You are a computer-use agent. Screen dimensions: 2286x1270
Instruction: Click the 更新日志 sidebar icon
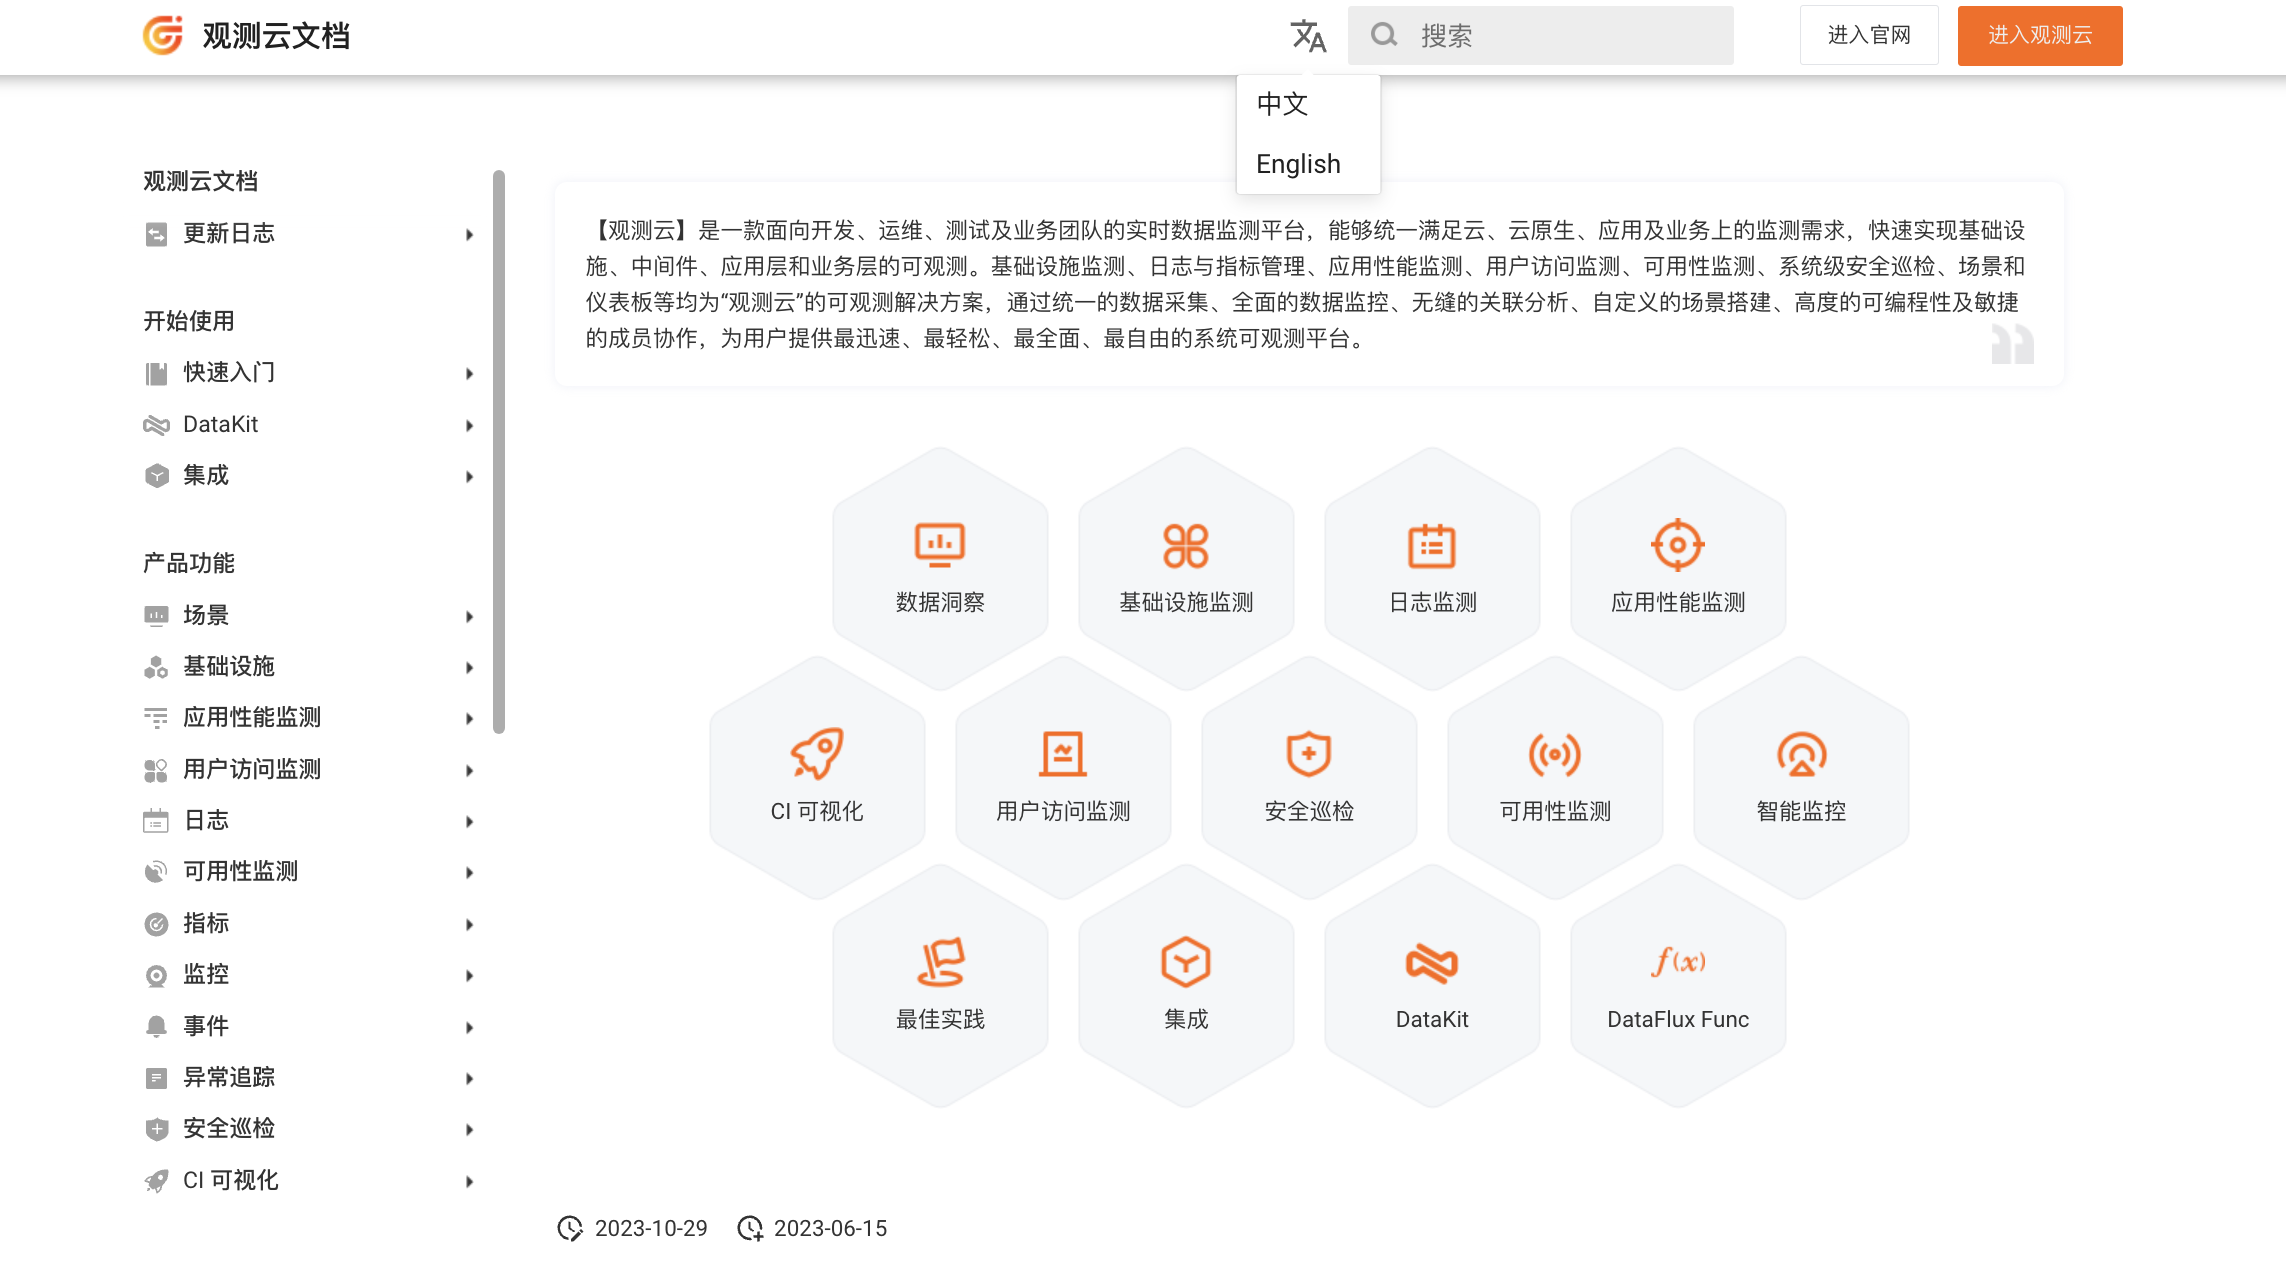pyautogui.click(x=156, y=234)
